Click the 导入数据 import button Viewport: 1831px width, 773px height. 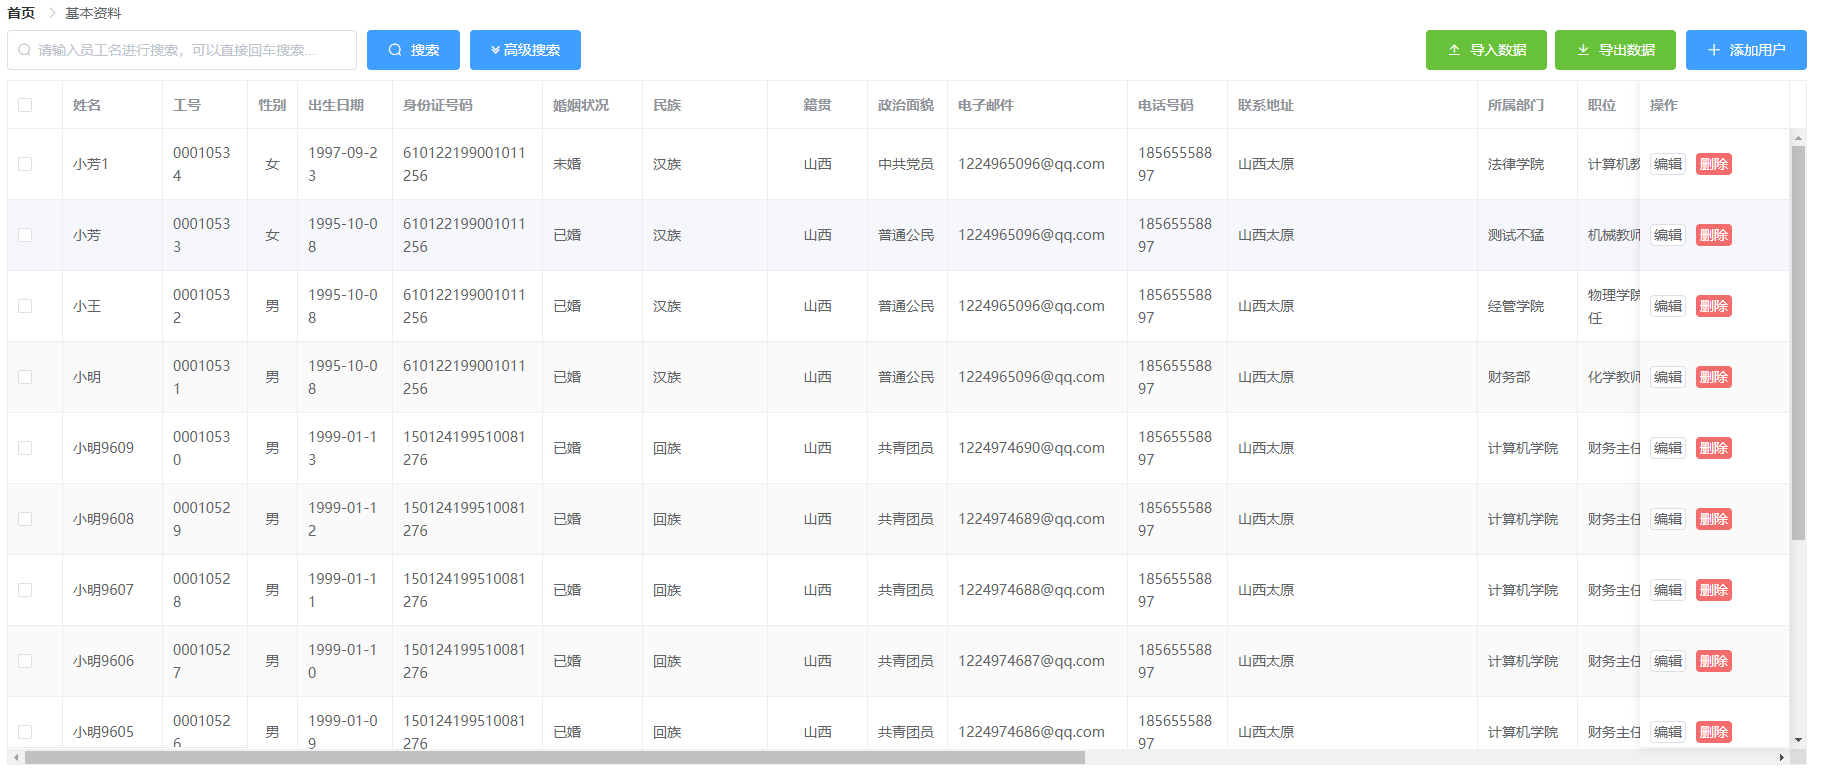coord(1486,50)
